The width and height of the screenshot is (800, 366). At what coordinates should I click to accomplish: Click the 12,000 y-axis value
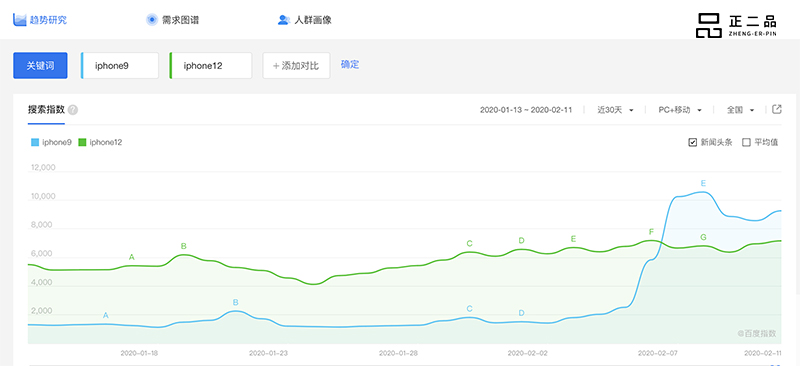pyautogui.click(x=42, y=167)
